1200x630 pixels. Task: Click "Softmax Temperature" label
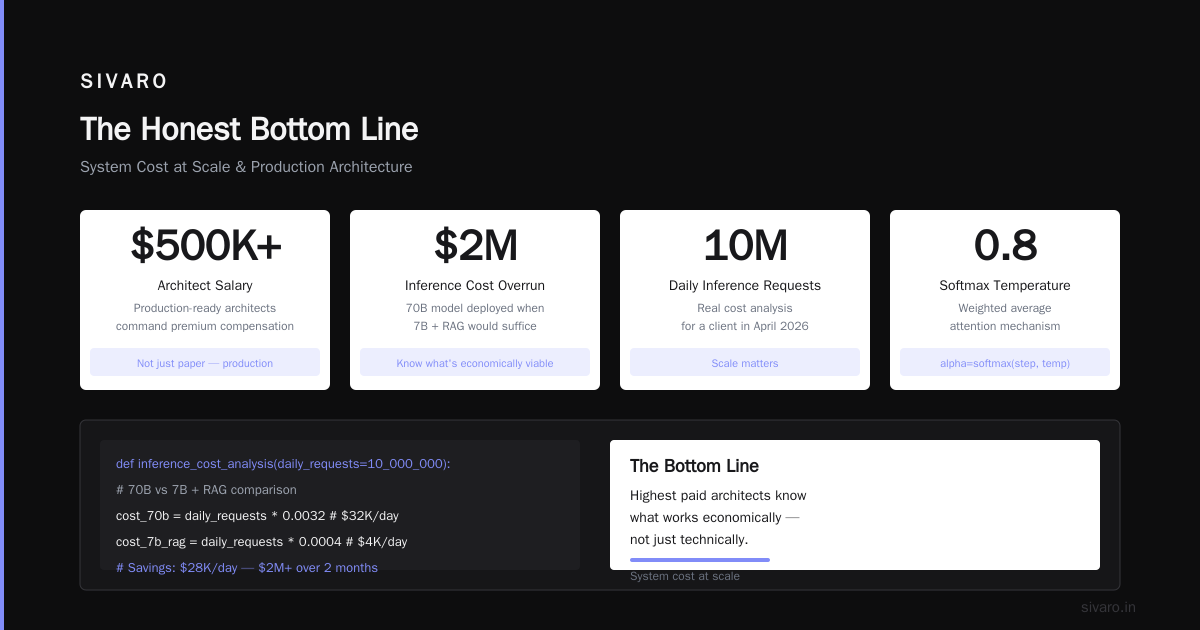pos(1005,286)
